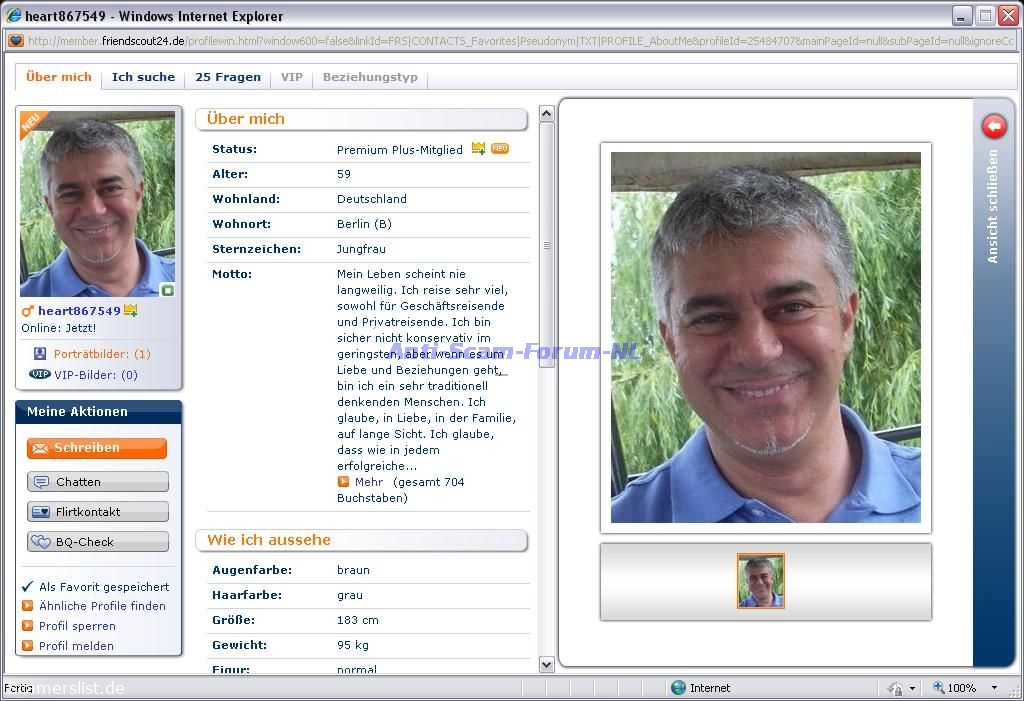Toggle the Als Favorit gespeichert checkmark
The height and width of the screenshot is (701, 1024).
[28, 587]
